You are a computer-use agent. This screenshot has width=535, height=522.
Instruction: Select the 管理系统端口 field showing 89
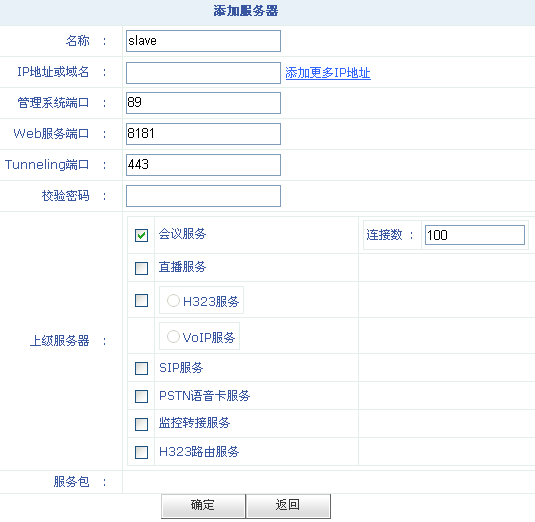pyautogui.click(x=203, y=103)
